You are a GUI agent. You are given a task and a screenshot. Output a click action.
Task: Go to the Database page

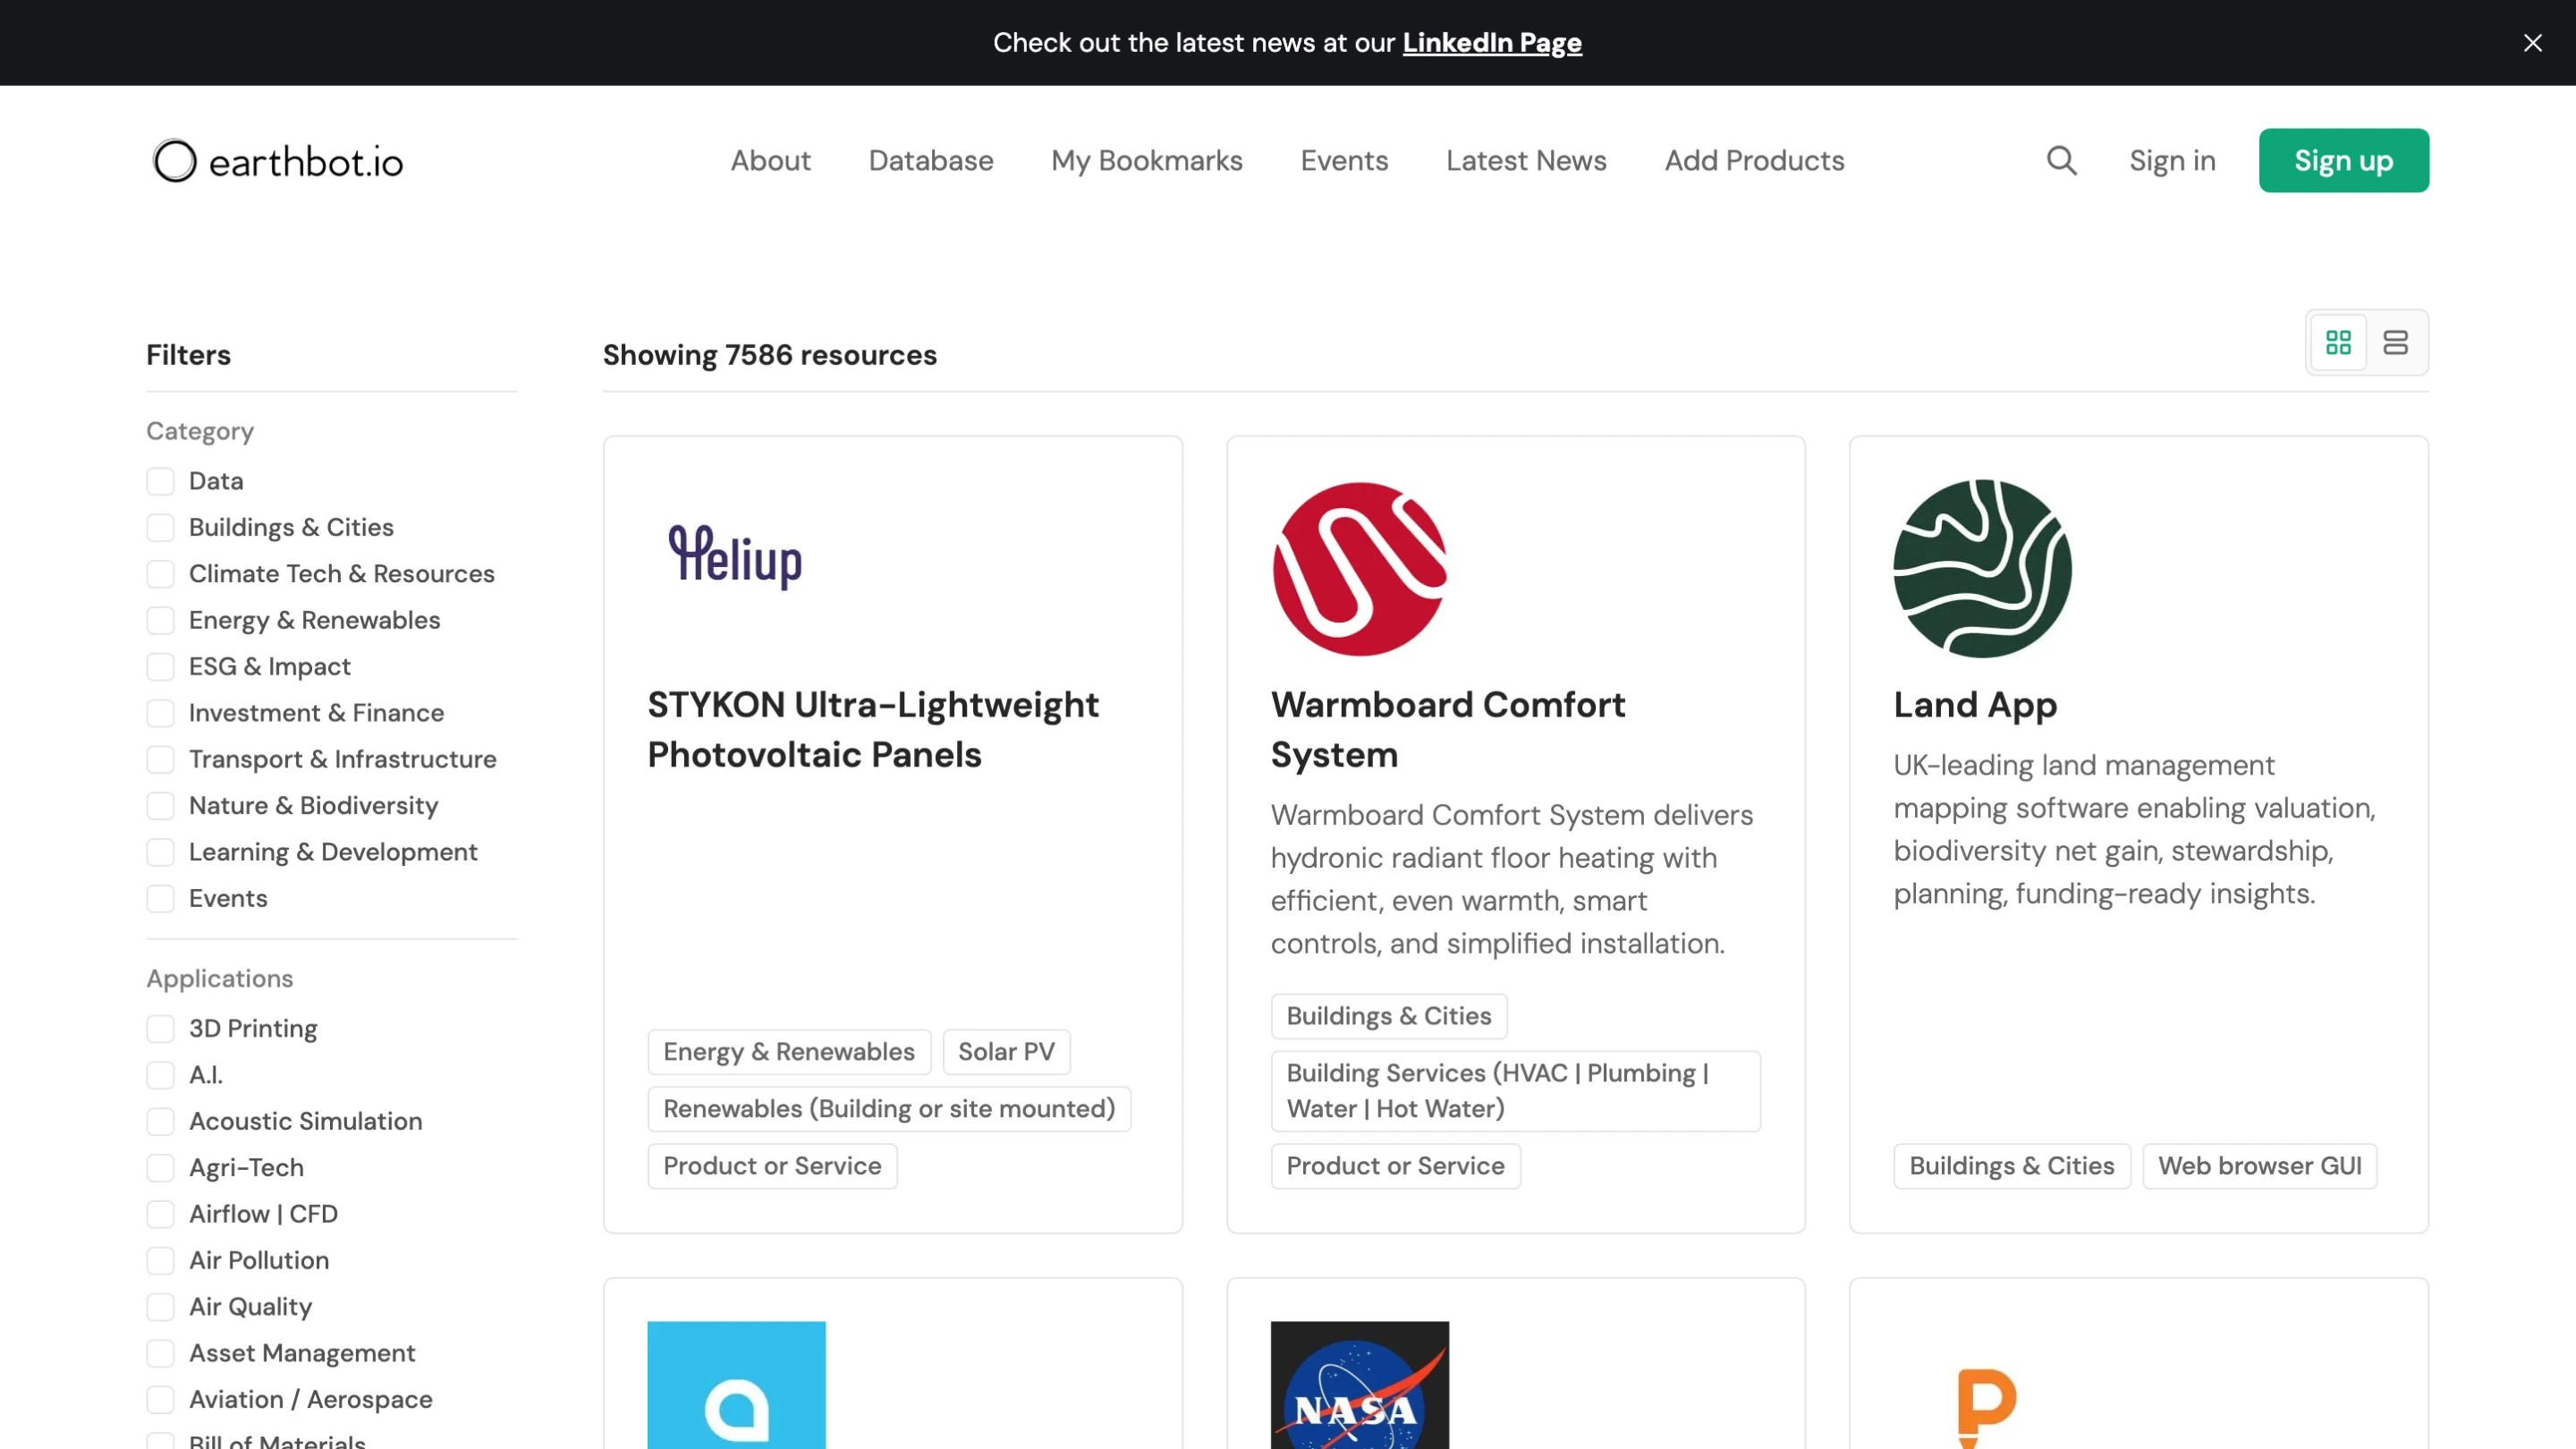coord(931,160)
